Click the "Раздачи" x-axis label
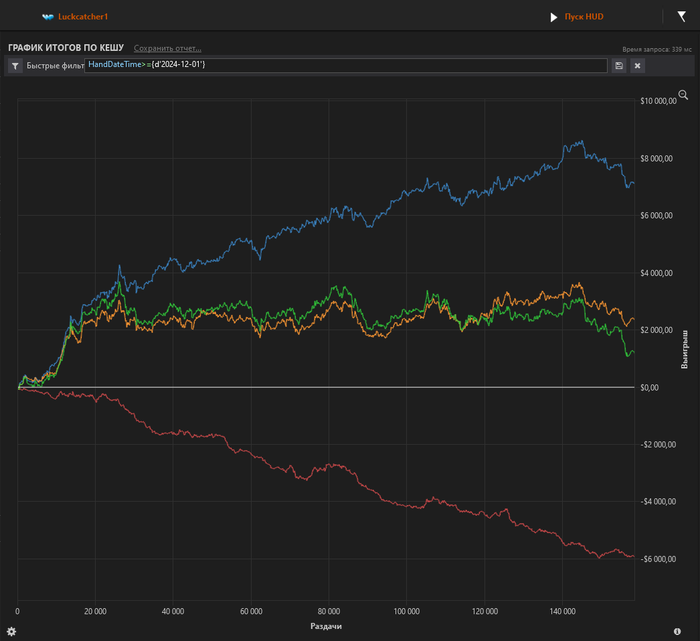The image size is (700, 641). [326, 626]
